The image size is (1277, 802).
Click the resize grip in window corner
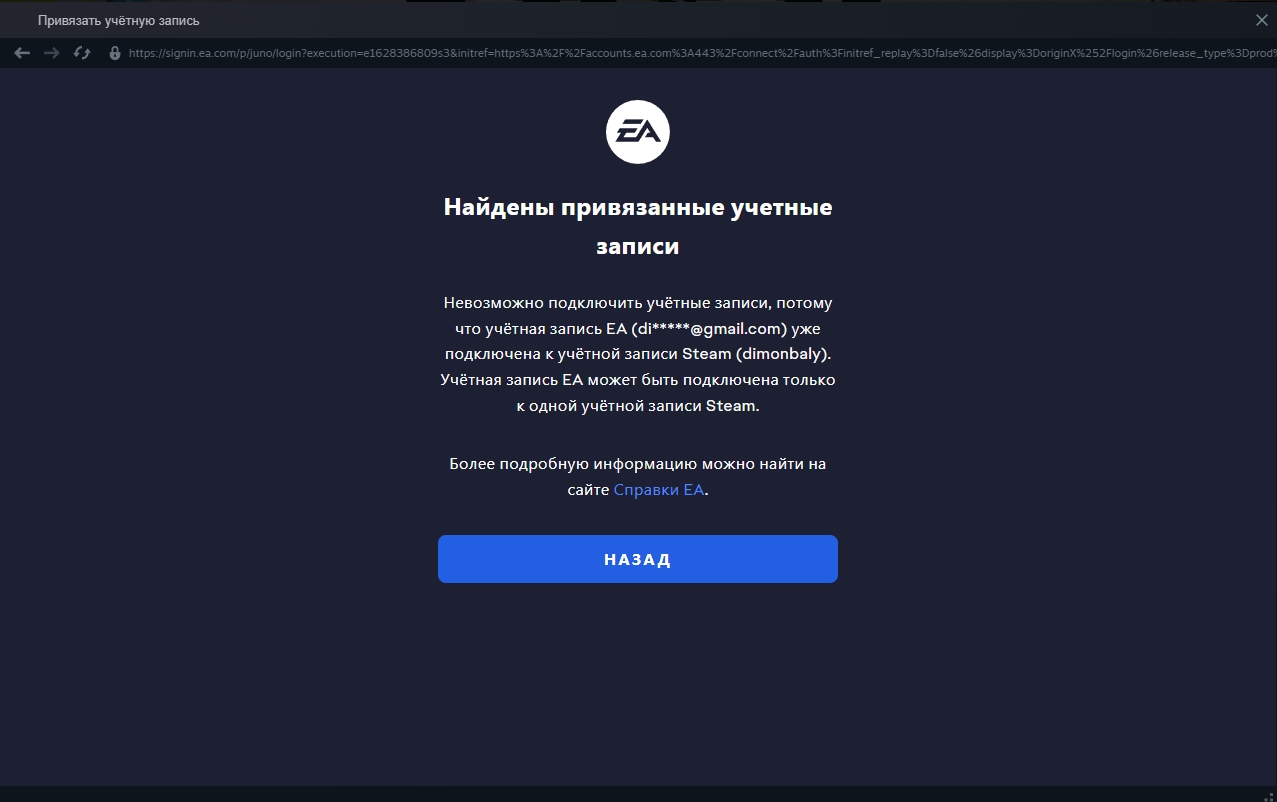pyautogui.click(x=1268, y=794)
